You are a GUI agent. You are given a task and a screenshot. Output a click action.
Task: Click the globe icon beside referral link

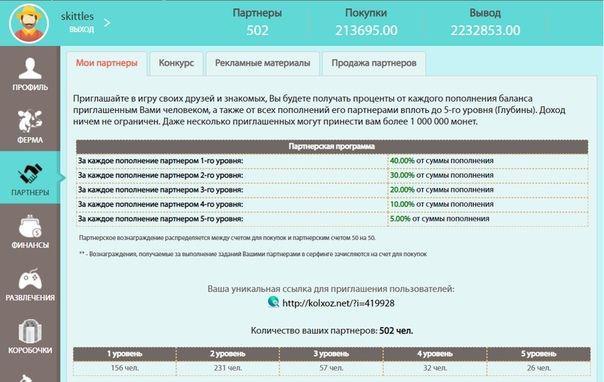[273, 302]
